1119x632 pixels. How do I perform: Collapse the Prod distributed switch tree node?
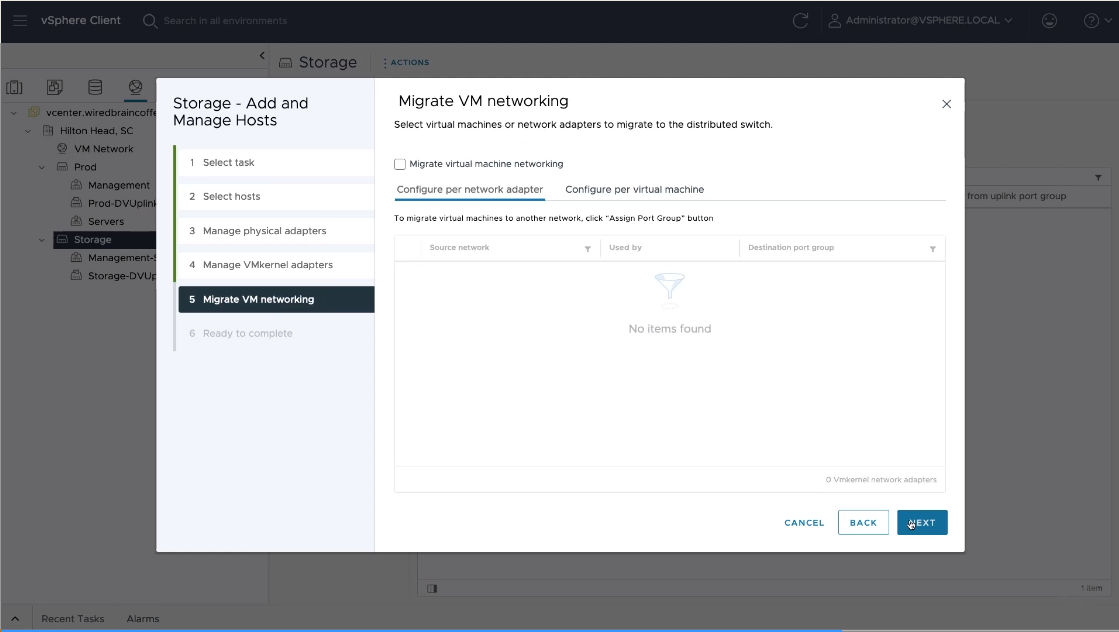42,167
